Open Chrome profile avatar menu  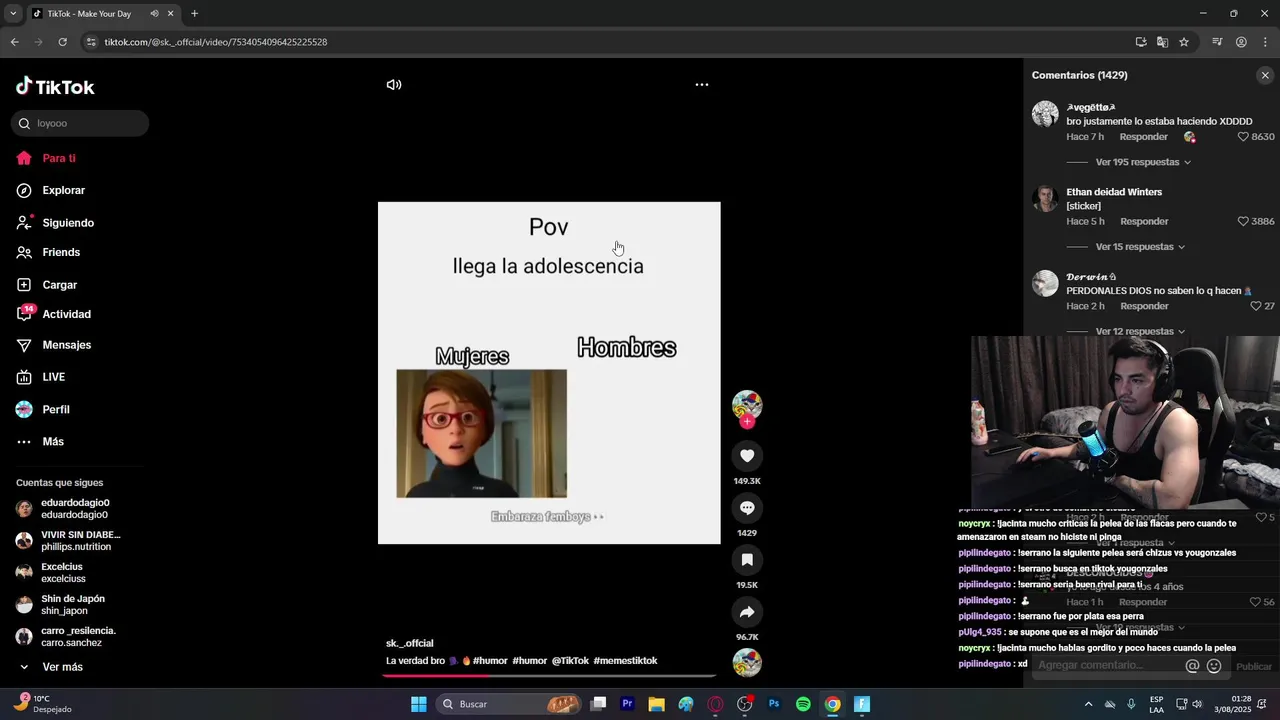pyautogui.click(x=1241, y=42)
